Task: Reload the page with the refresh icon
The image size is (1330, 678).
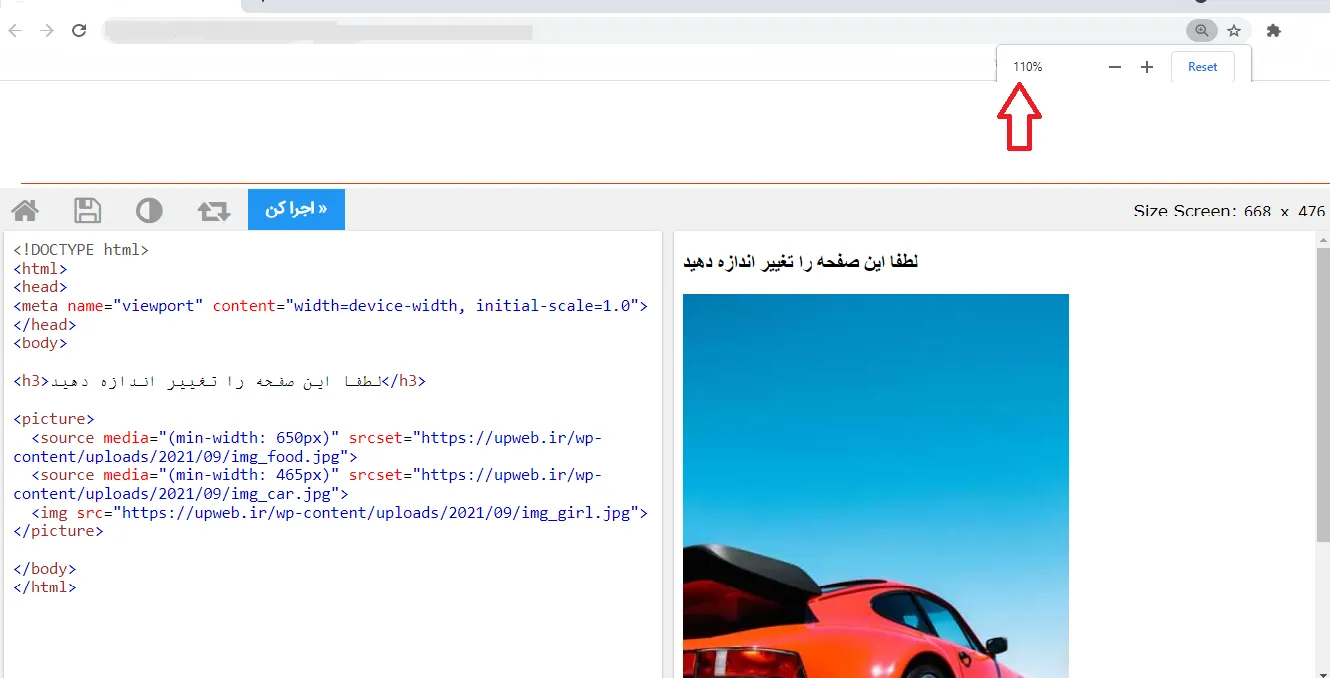Action: [79, 31]
